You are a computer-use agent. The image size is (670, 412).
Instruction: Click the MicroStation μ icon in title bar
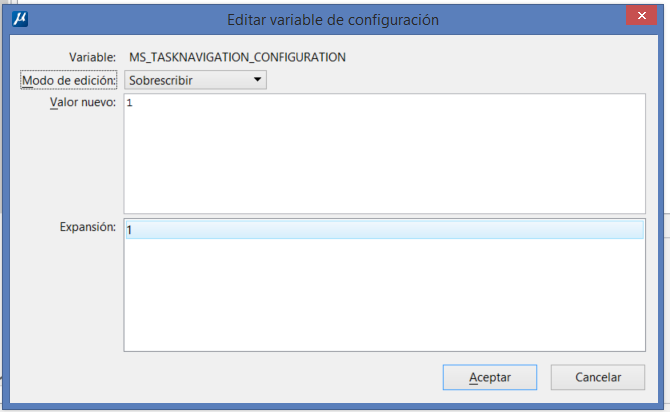20,19
